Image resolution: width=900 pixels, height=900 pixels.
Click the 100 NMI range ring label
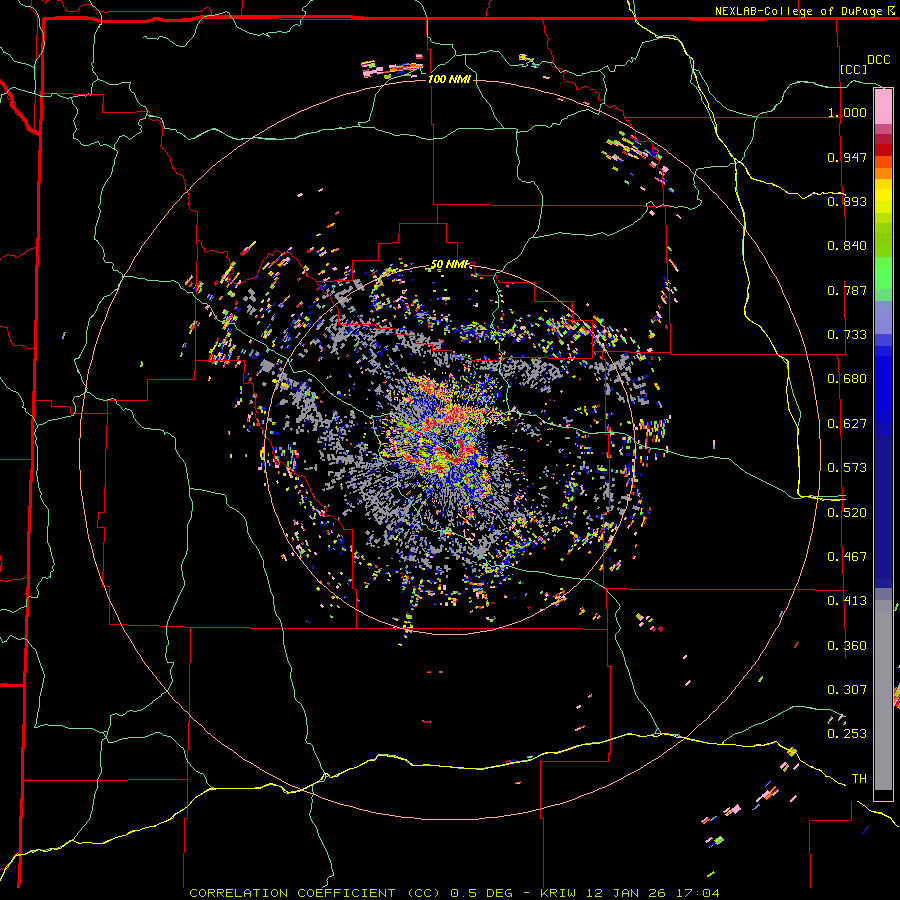tap(449, 79)
